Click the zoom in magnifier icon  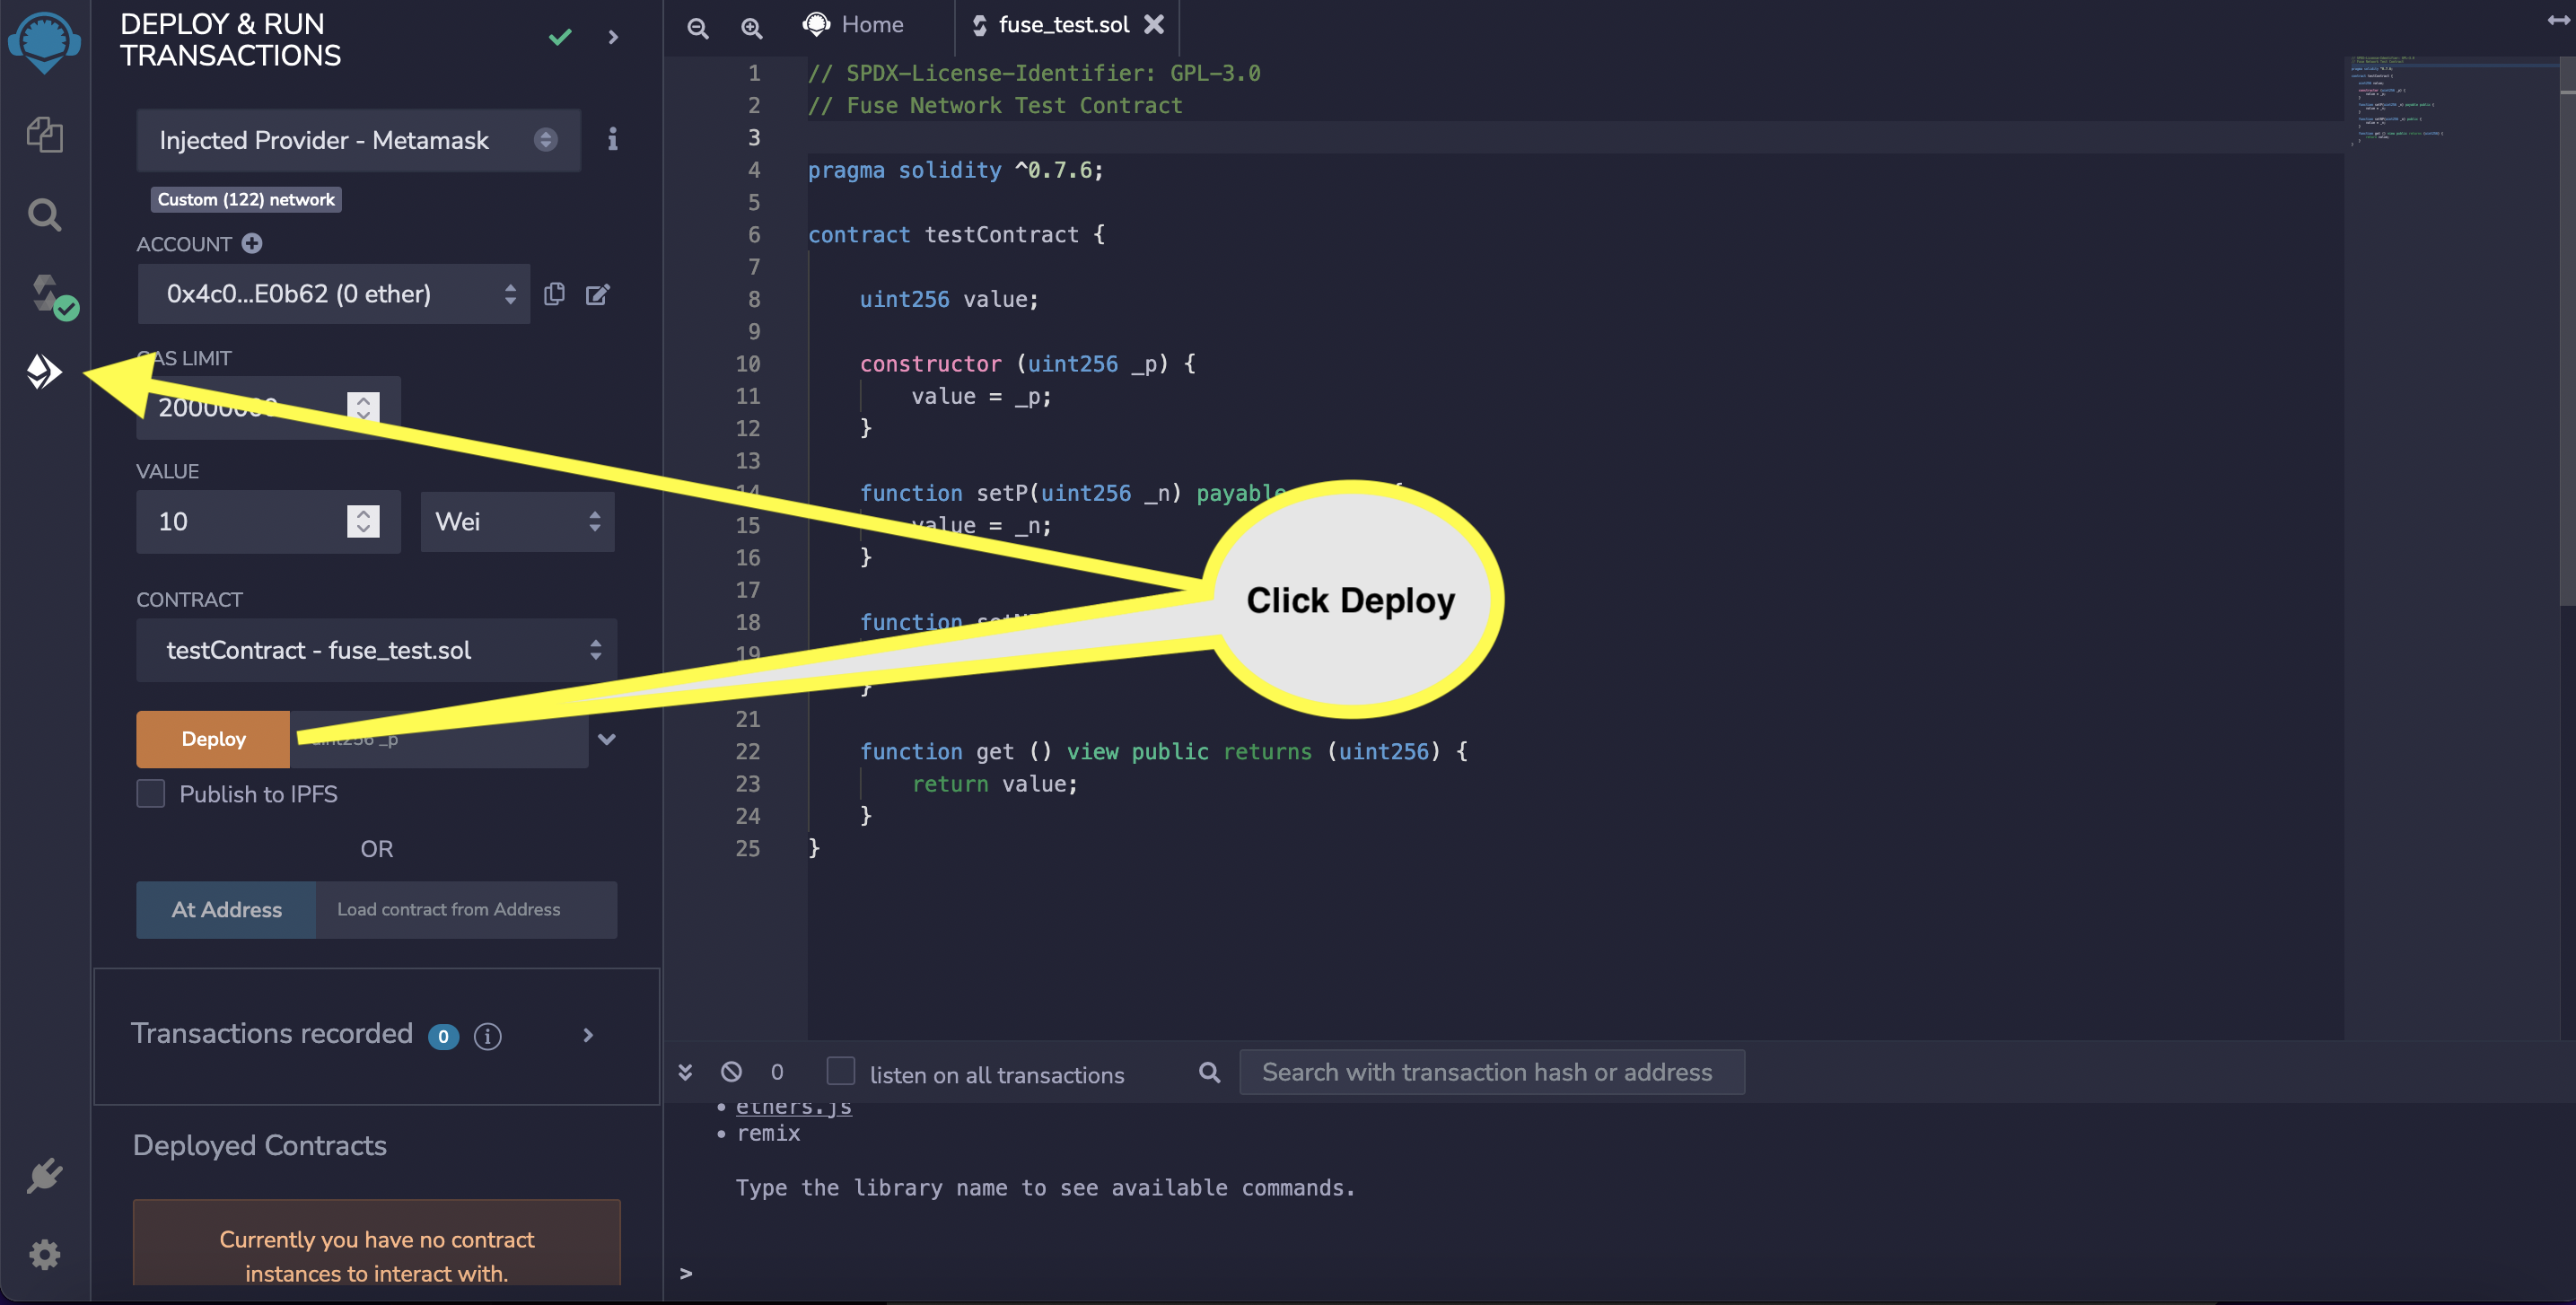[751, 28]
